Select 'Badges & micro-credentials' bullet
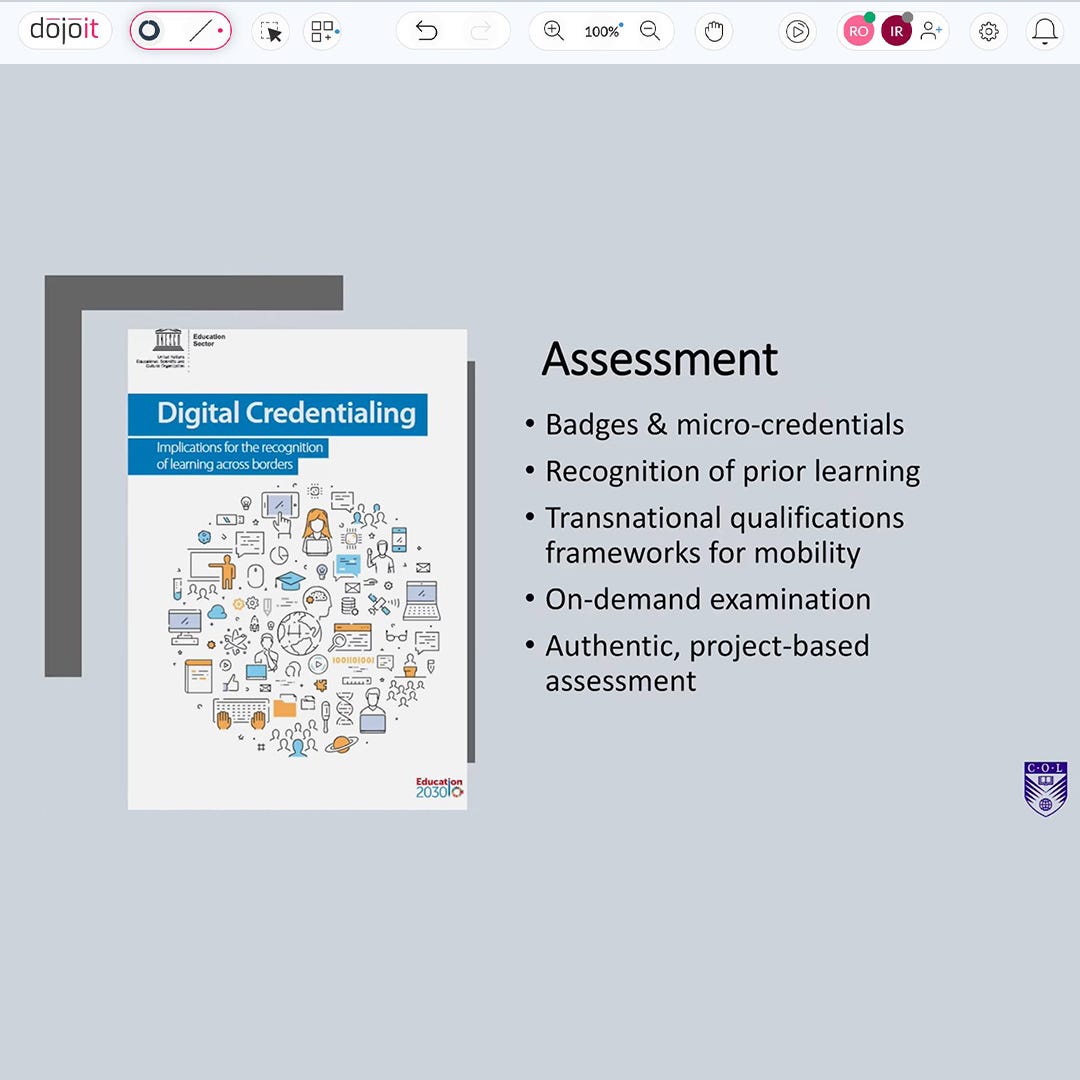Screen dimensions: 1080x1080 pos(725,424)
